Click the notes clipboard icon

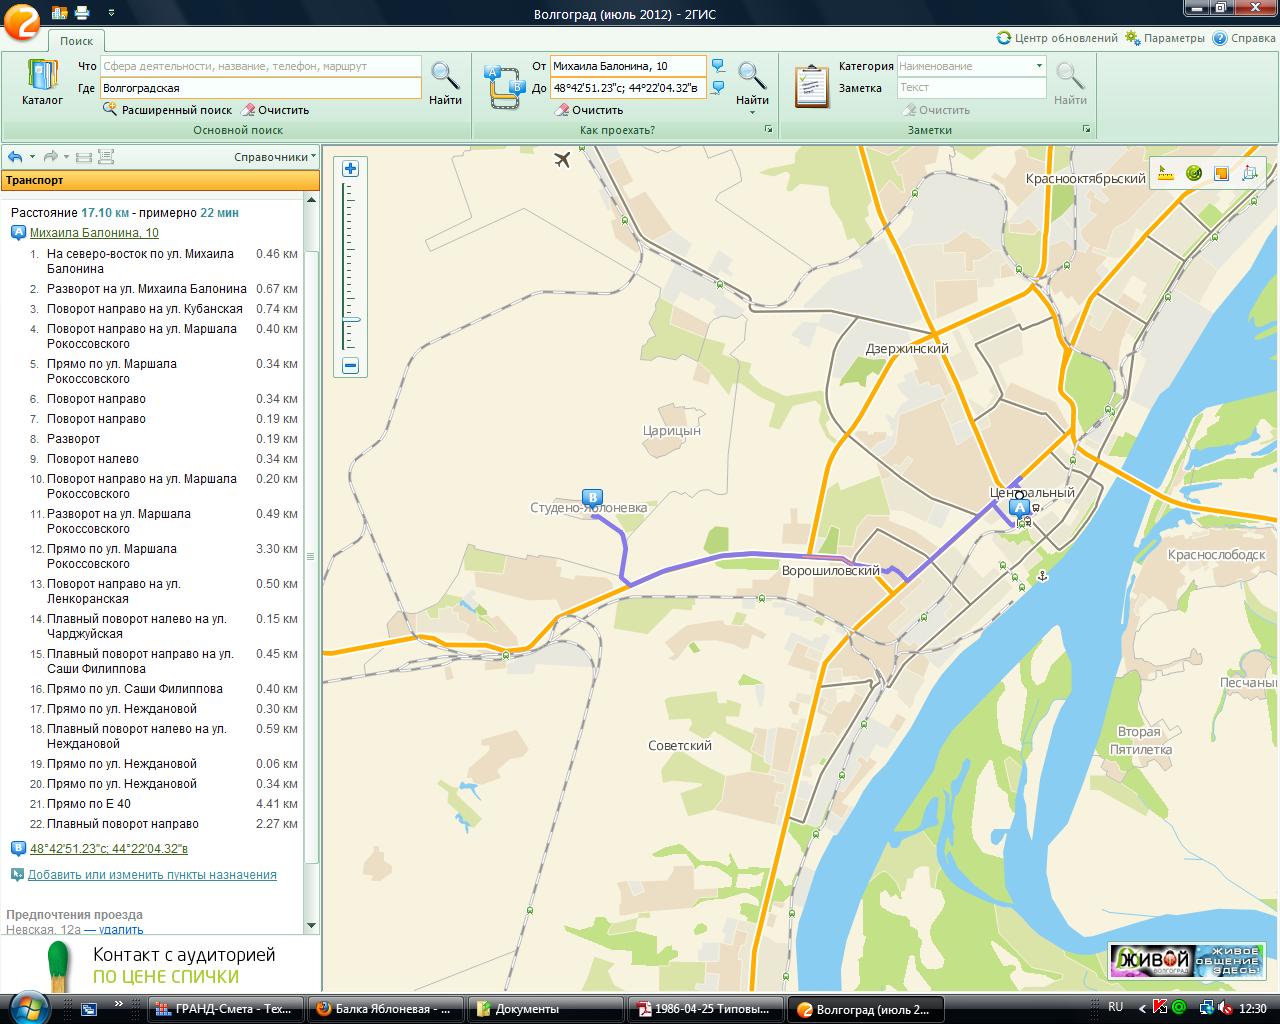(x=811, y=86)
